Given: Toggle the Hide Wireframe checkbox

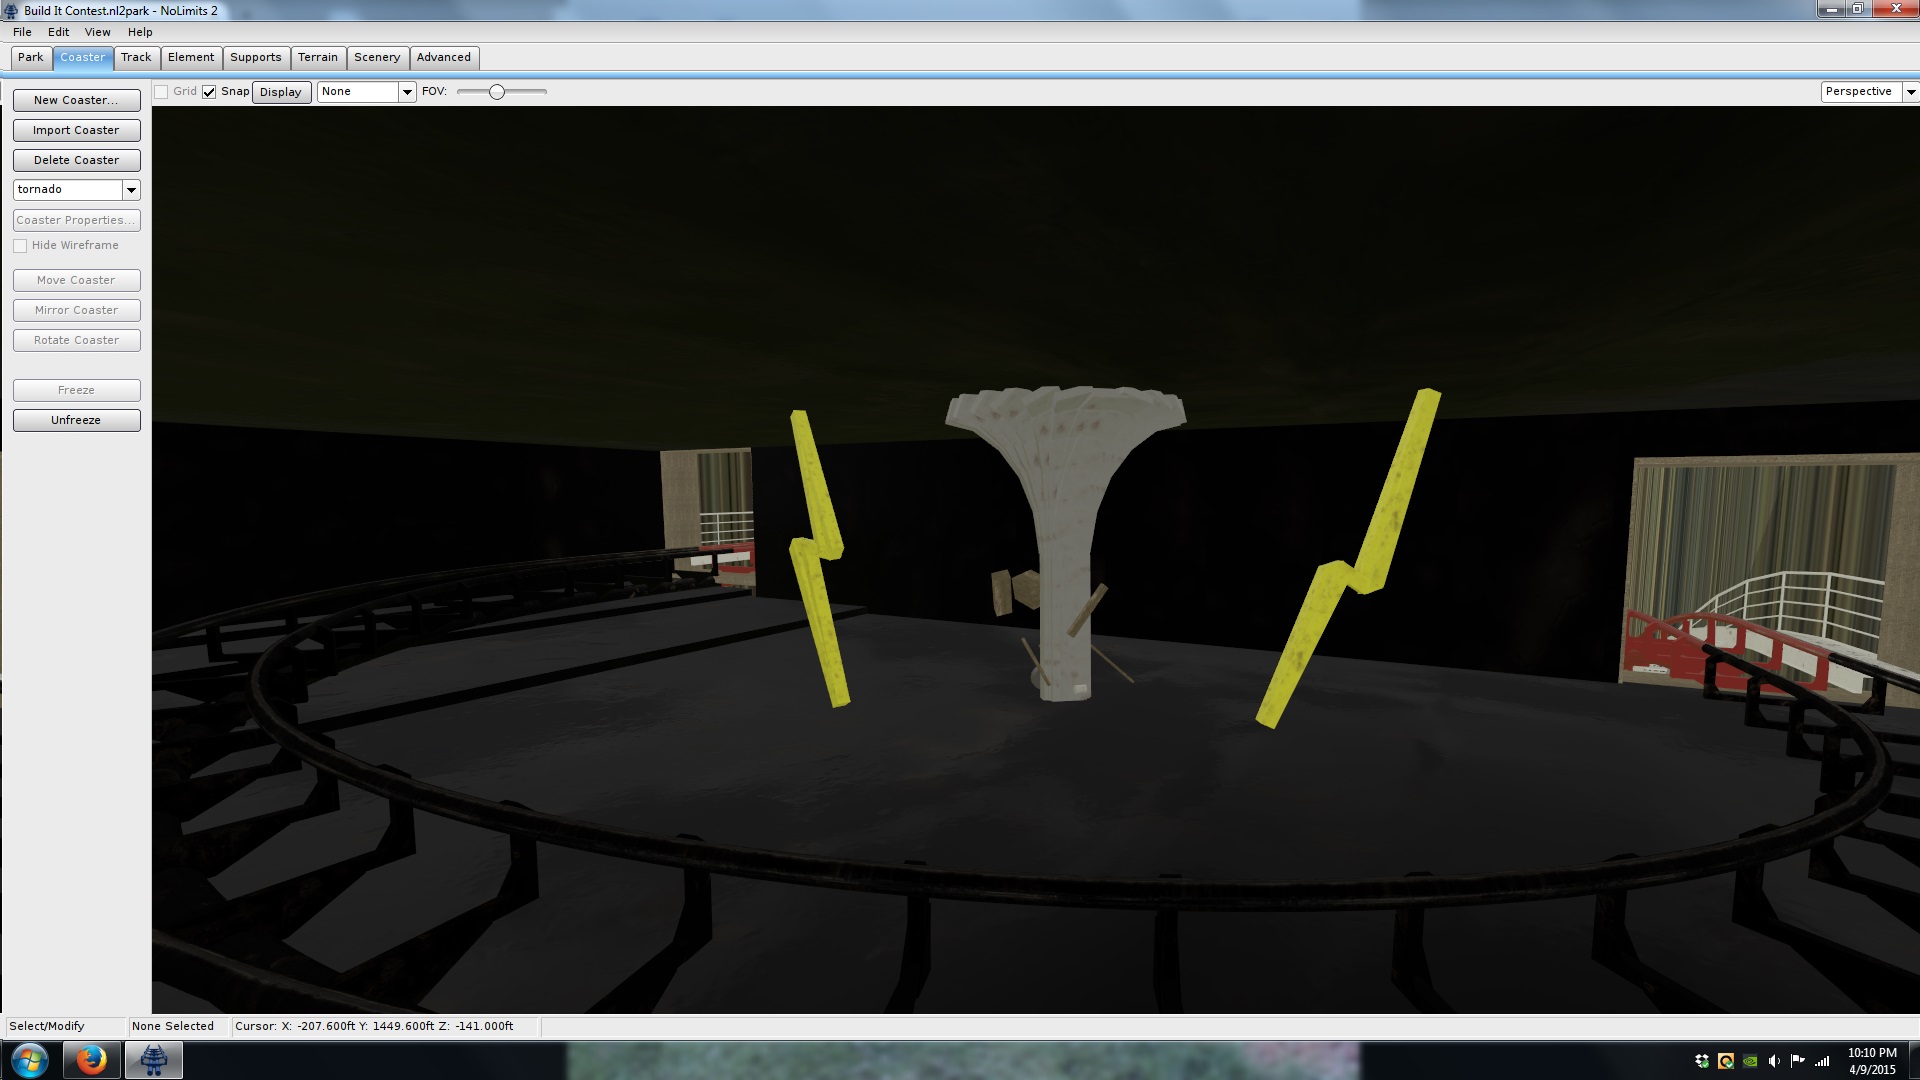Looking at the screenshot, I should [20, 246].
